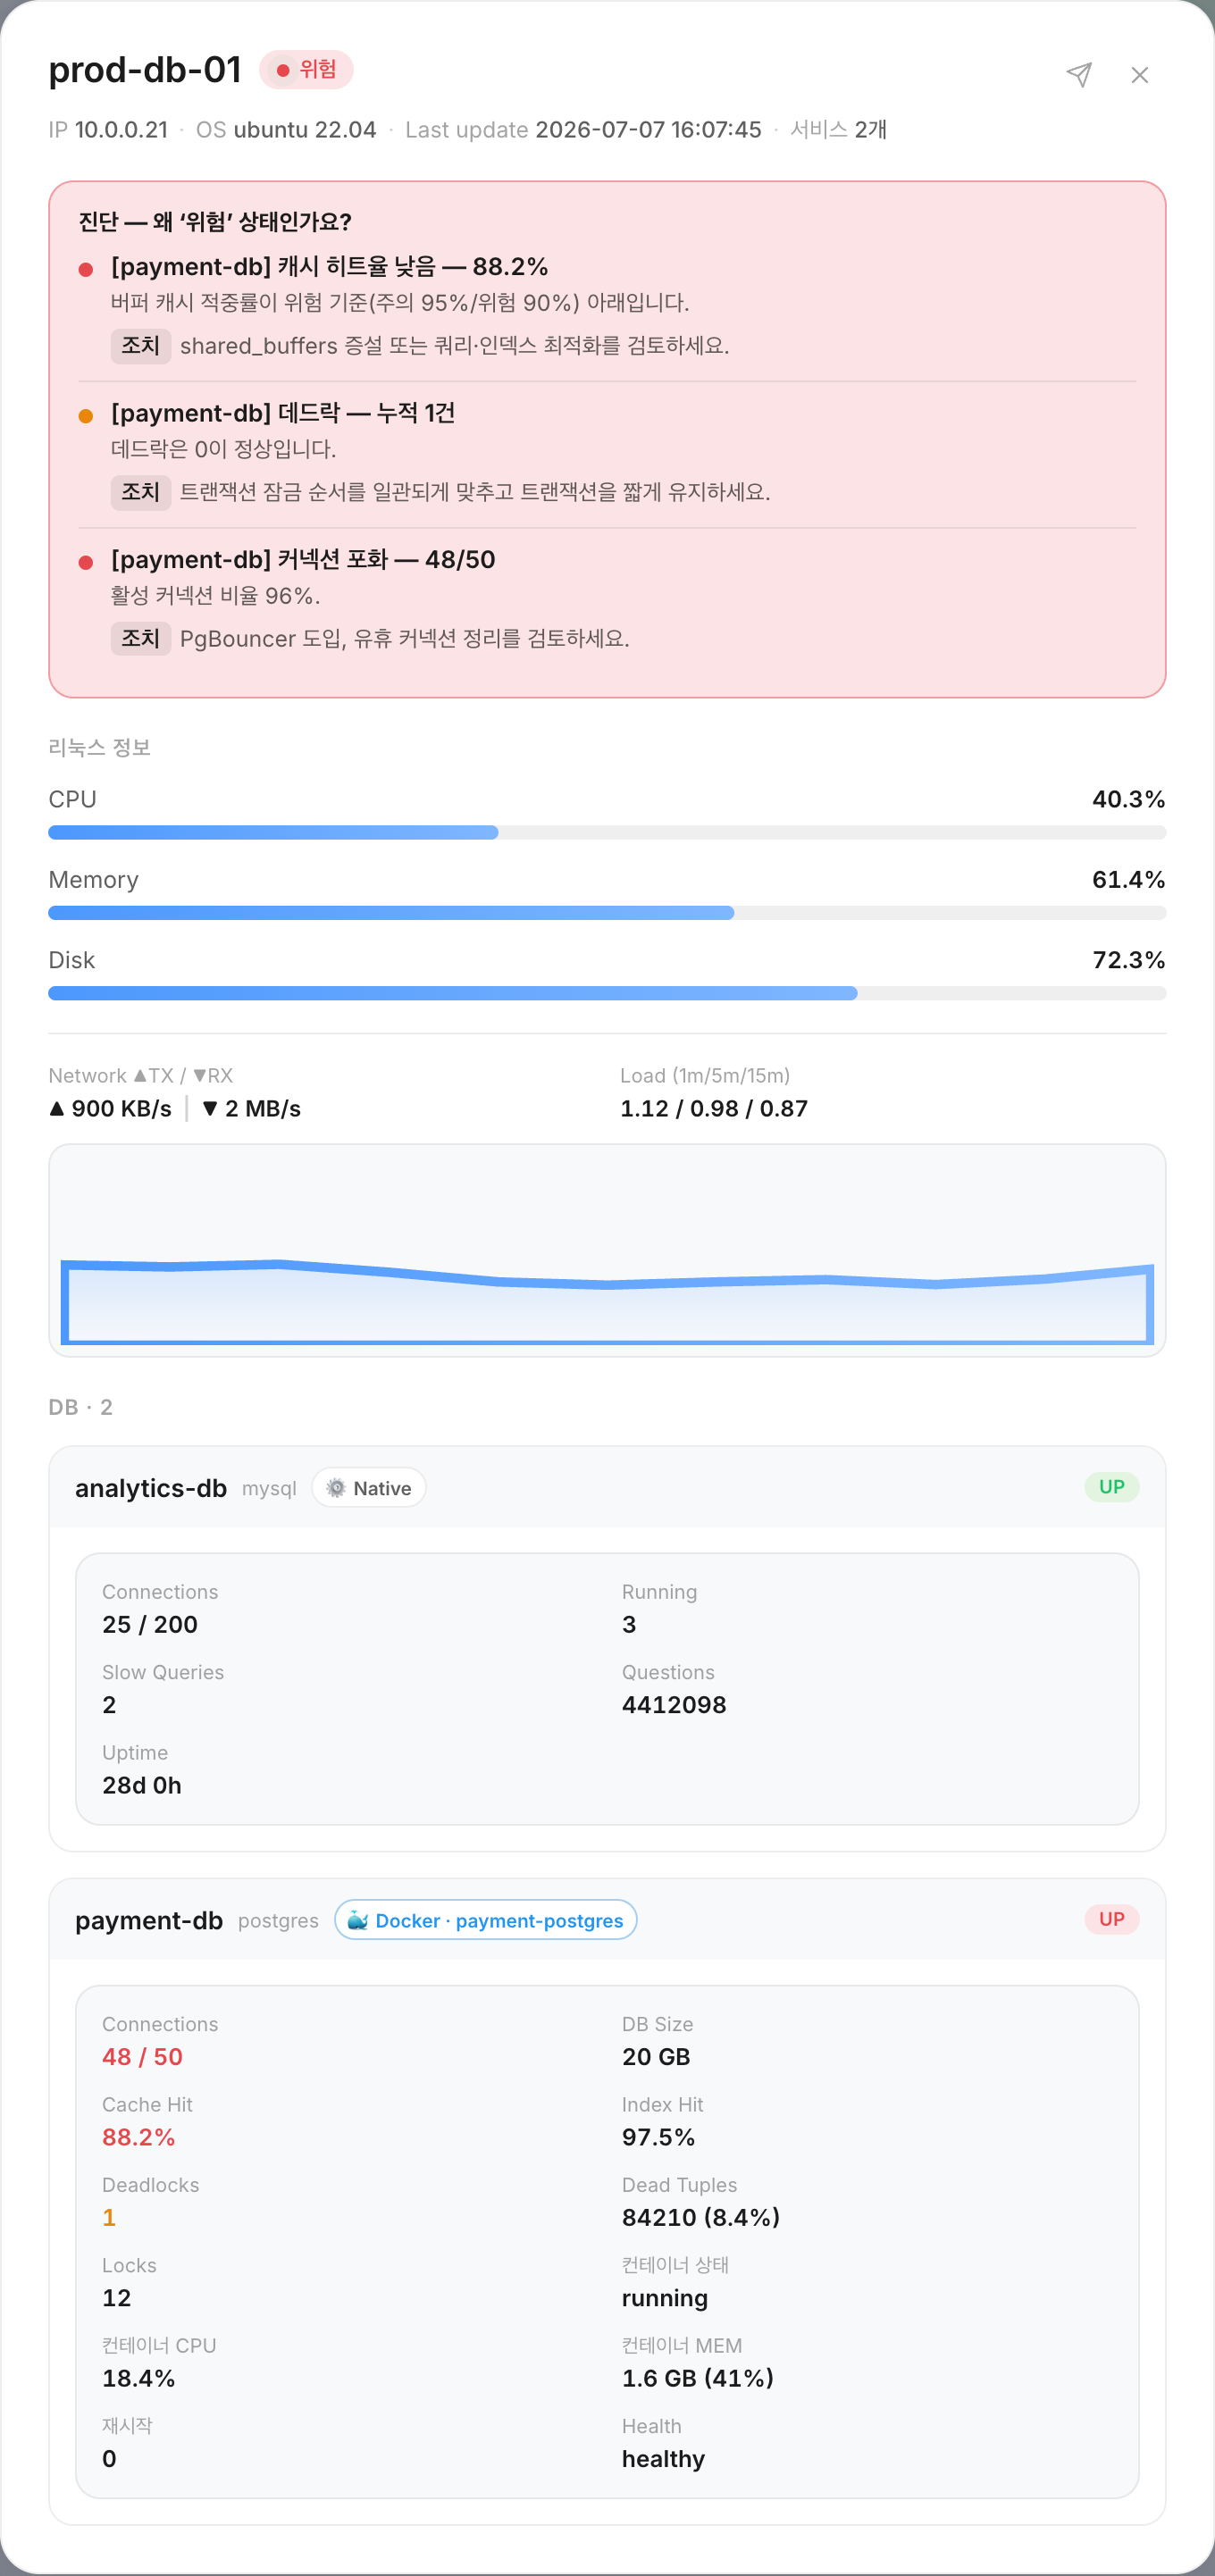Click the Disk usage progress bar
This screenshot has height=2576, width=1215.
(607, 993)
